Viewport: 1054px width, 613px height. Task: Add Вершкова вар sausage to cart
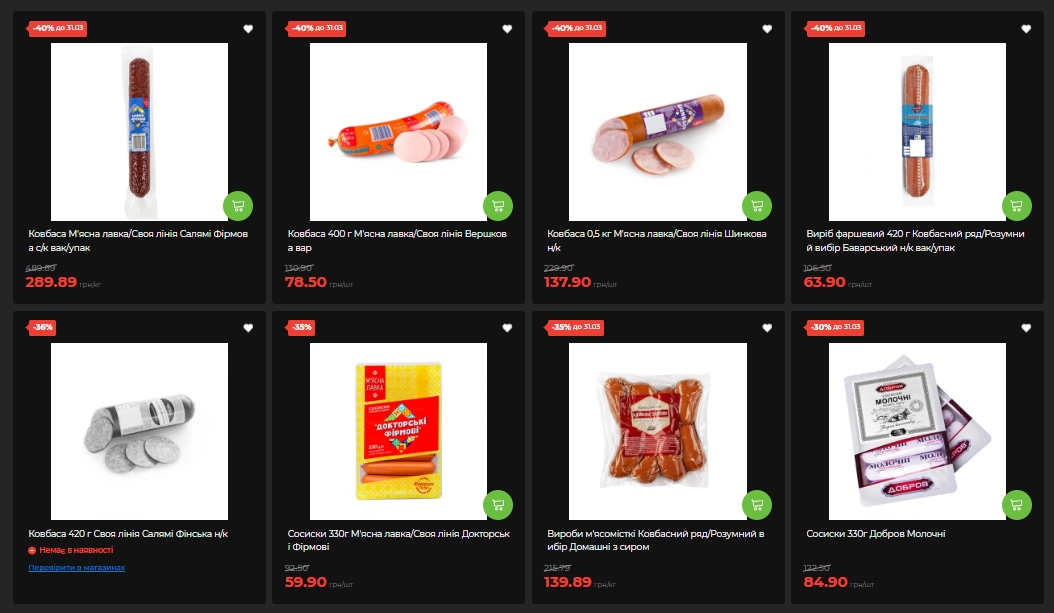pos(497,206)
